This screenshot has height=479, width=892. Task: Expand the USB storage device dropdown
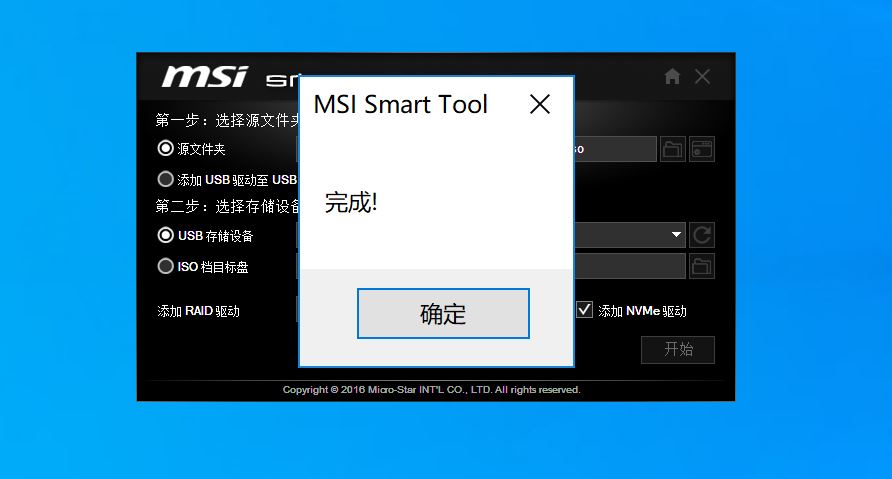coord(676,234)
